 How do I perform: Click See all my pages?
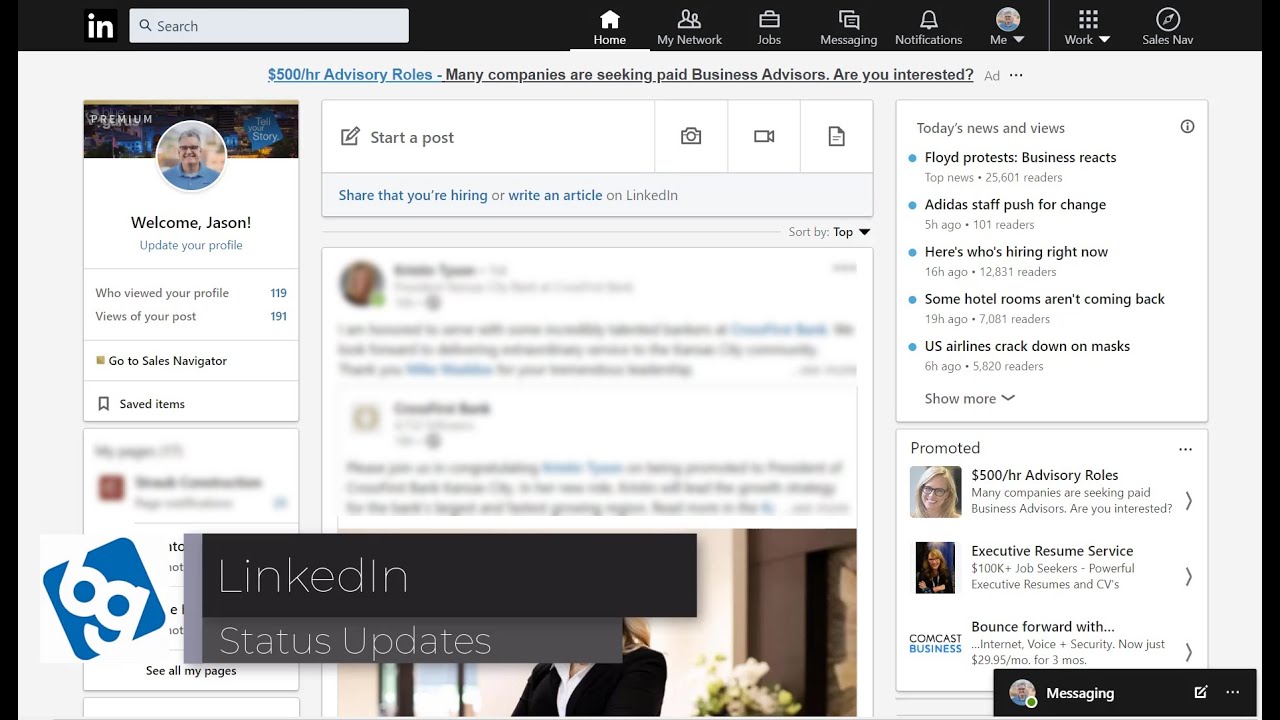coord(191,671)
